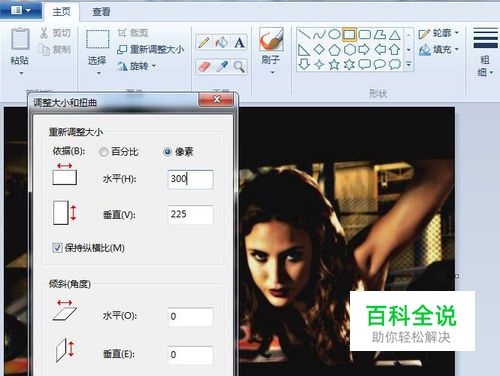The image size is (500, 376).
Task: Toggle Maintain aspect ratio checkbox
Action: click(x=57, y=248)
